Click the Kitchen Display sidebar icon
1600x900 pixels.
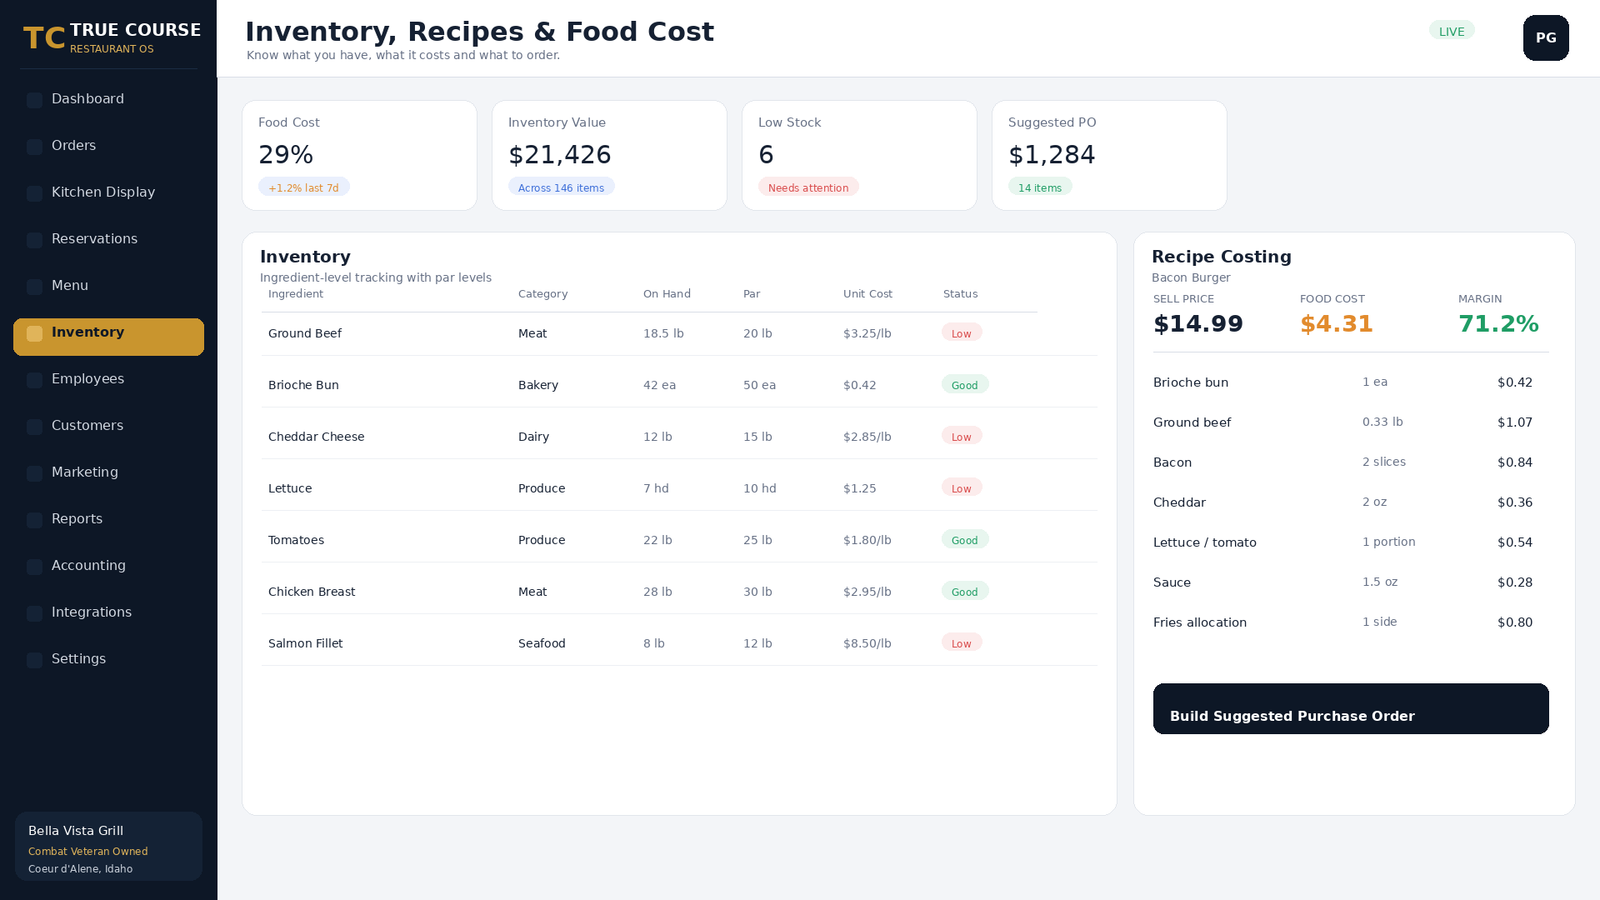(x=34, y=193)
